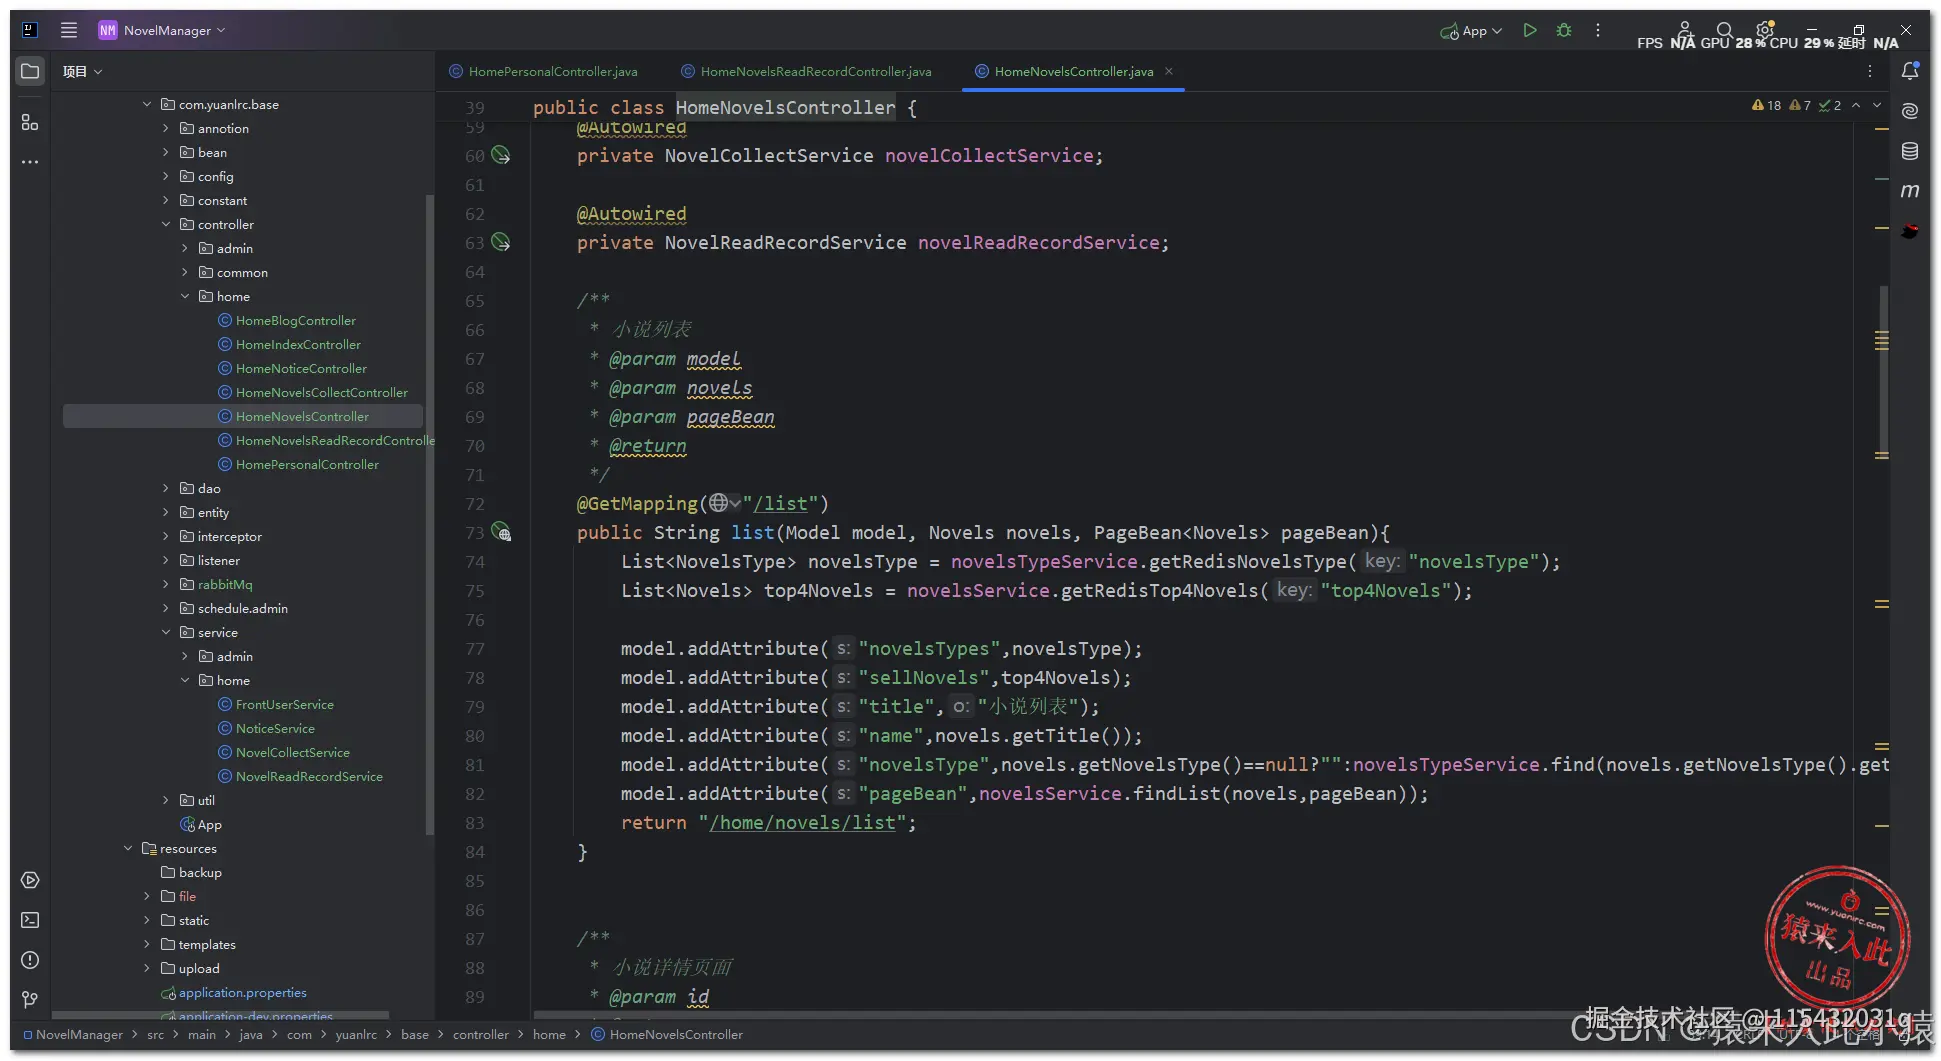Open the Git version control tool window
1941x1061 pixels.
pos(30,999)
